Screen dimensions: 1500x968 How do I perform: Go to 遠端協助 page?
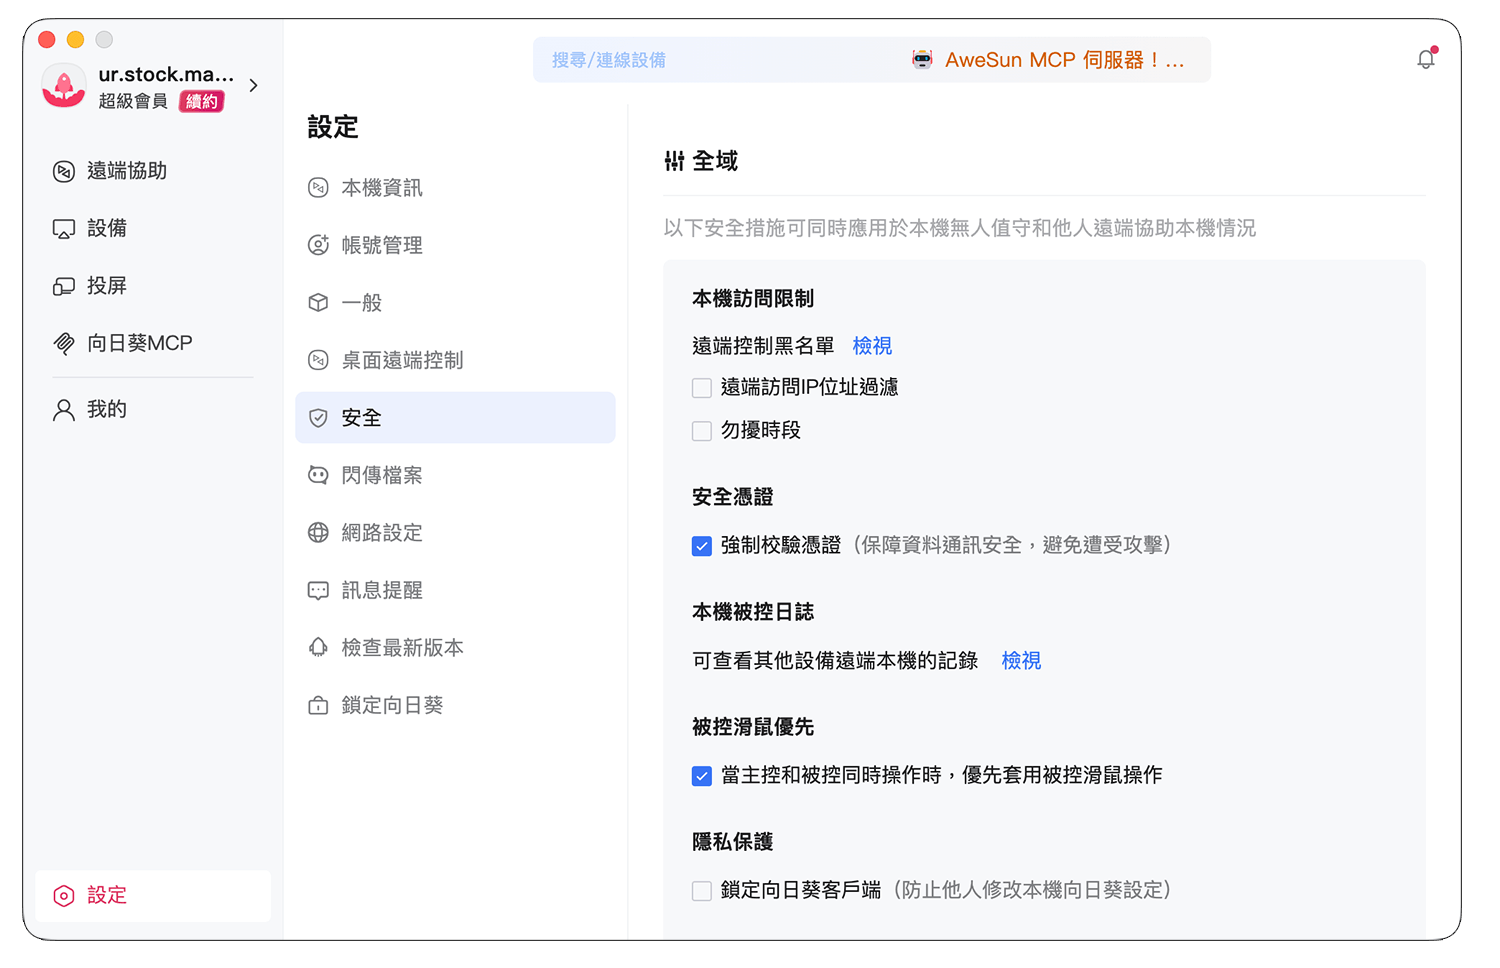click(x=153, y=172)
